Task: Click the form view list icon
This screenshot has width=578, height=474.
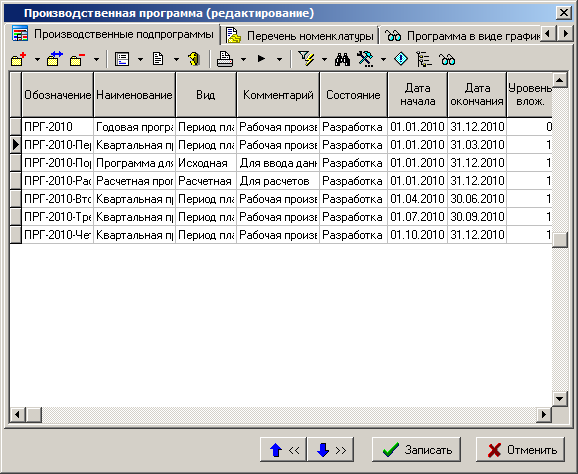Action: [x=122, y=59]
